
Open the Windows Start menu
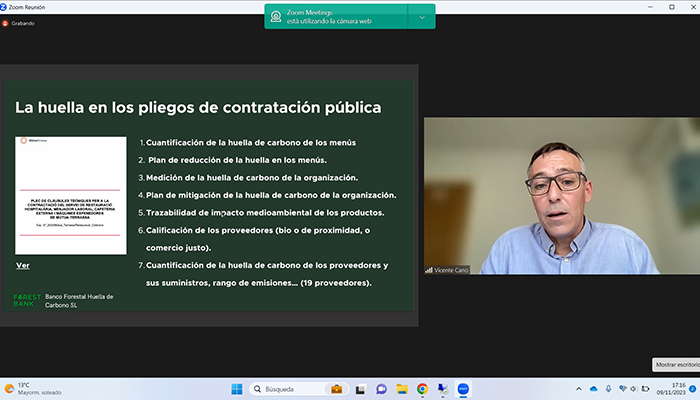pos(238,388)
